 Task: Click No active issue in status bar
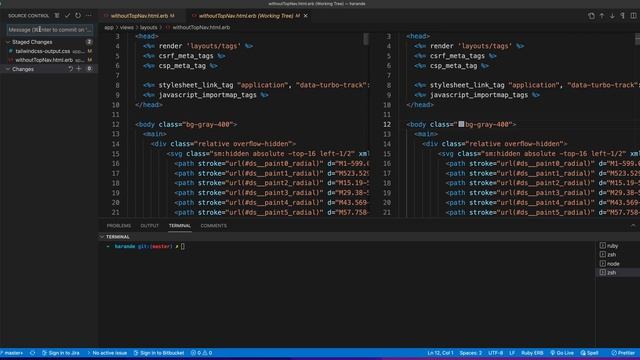click(107, 353)
